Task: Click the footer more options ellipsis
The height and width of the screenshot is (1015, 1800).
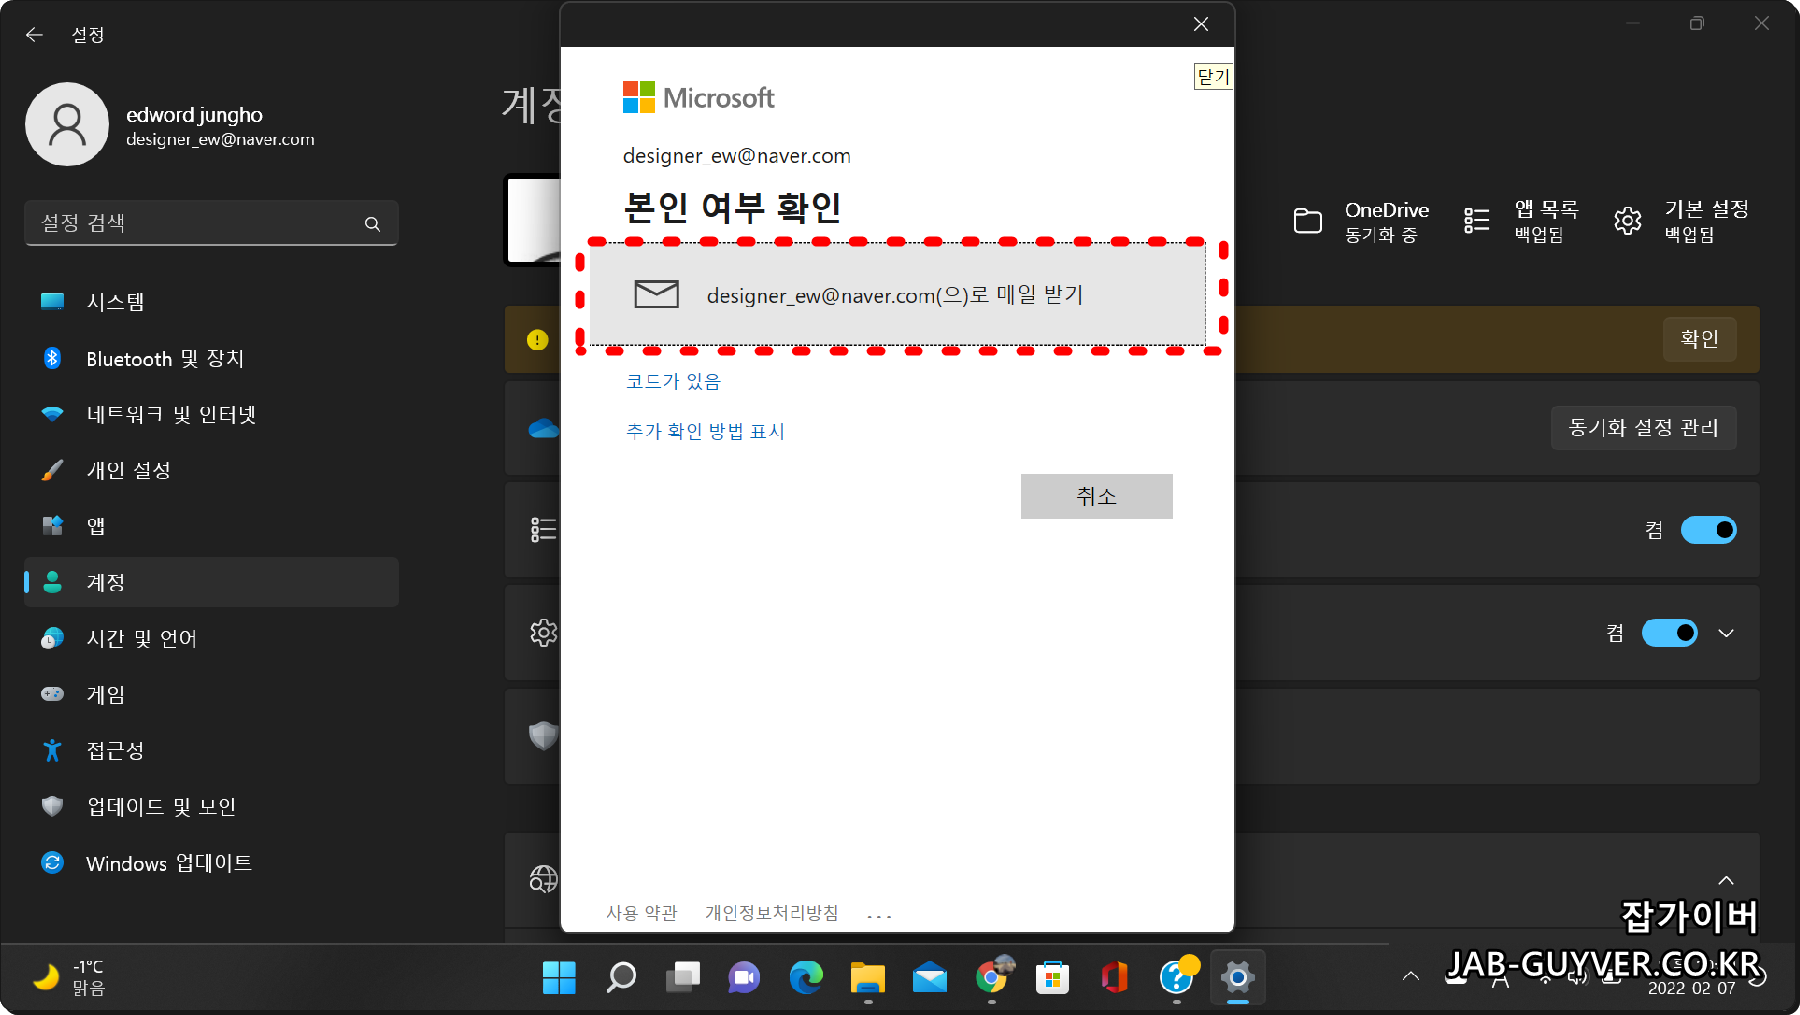Action: pyautogui.click(x=879, y=915)
